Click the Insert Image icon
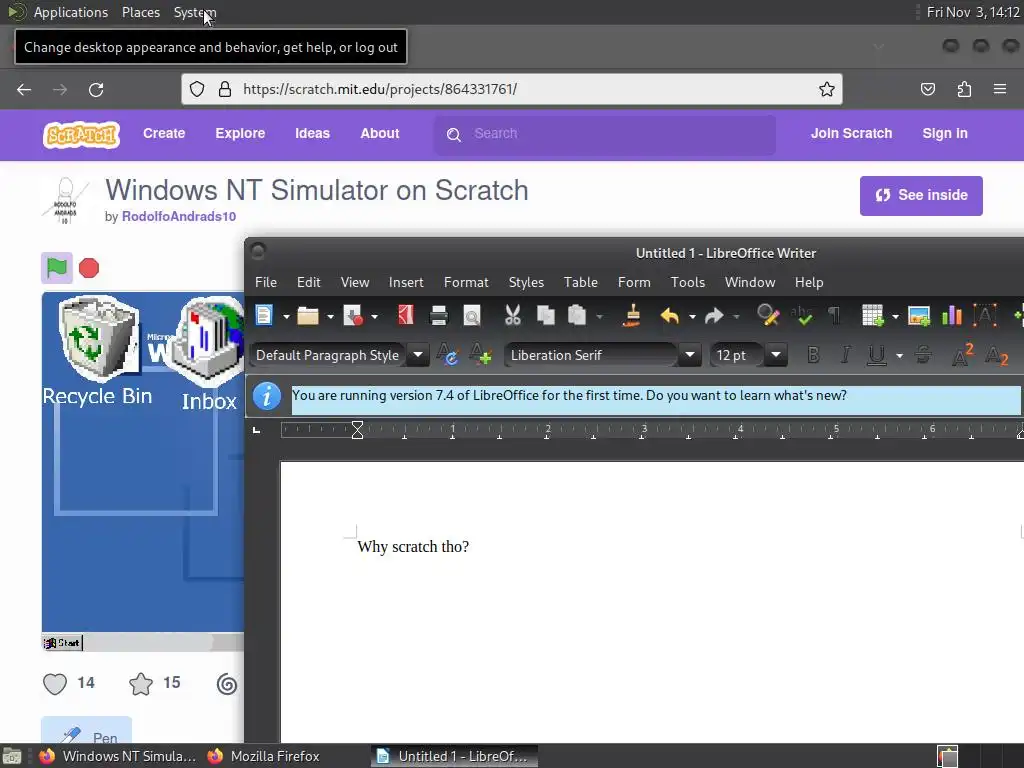The width and height of the screenshot is (1024, 768). click(919, 316)
